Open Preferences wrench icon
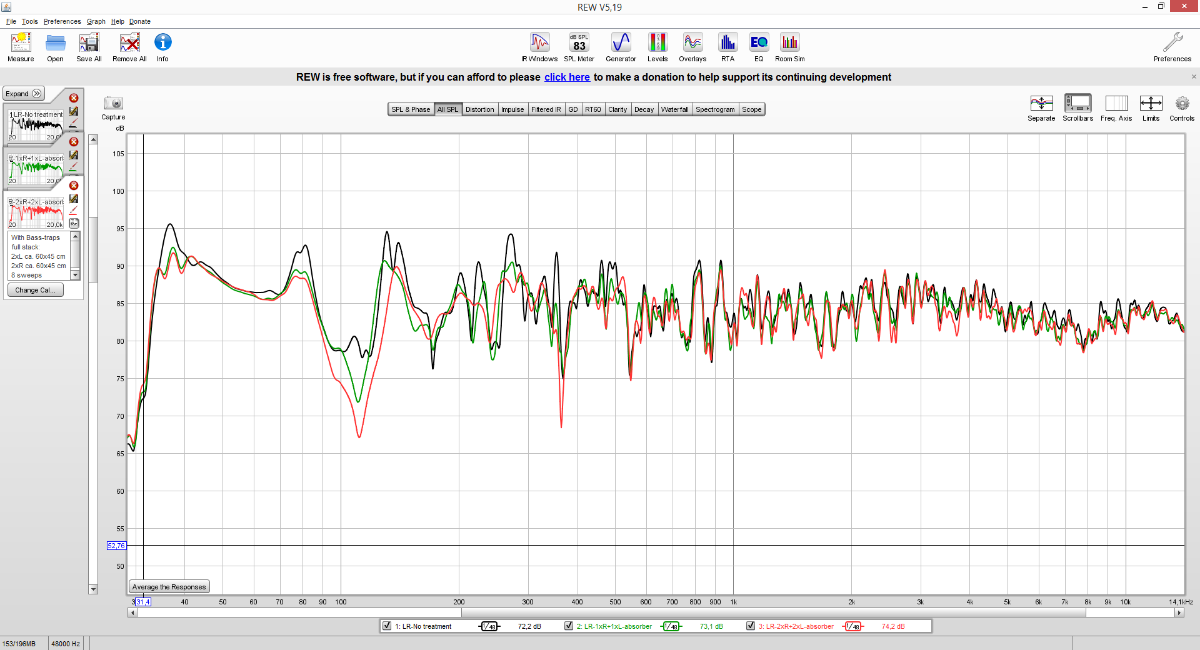This screenshot has width=1200, height=650. coord(1172,43)
